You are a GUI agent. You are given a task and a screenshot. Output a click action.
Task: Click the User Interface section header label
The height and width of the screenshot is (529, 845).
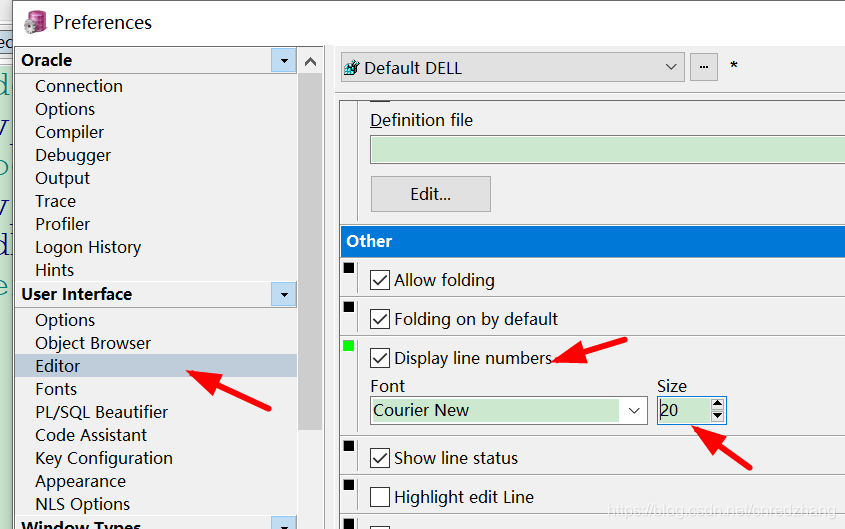coord(77,295)
